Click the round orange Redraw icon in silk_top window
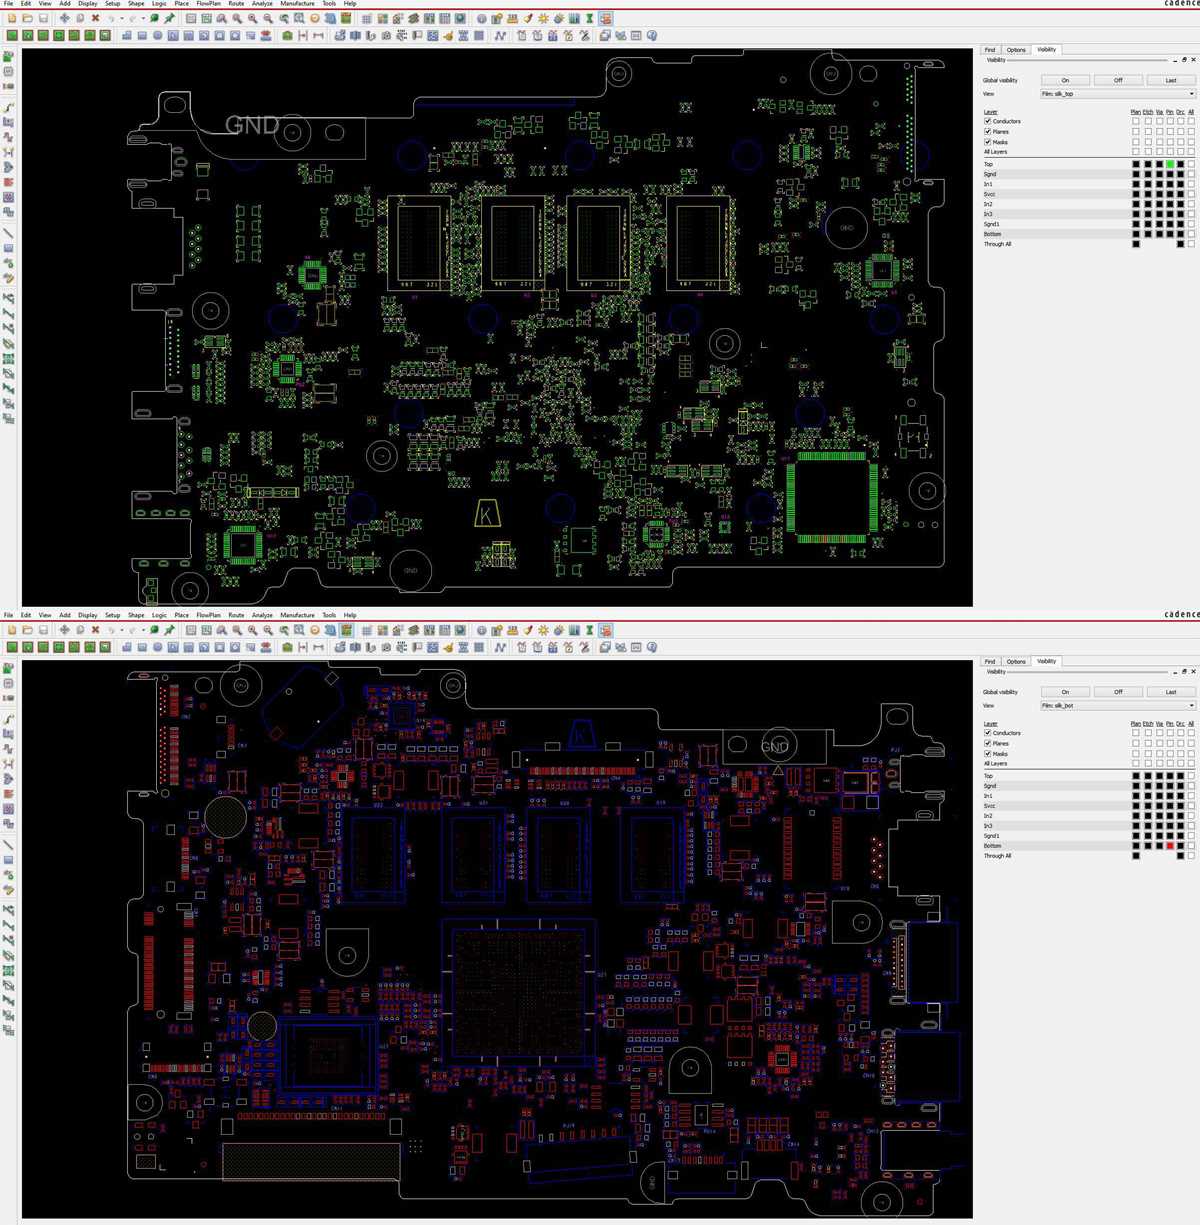The height and width of the screenshot is (1225, 1200). point(315,18)
